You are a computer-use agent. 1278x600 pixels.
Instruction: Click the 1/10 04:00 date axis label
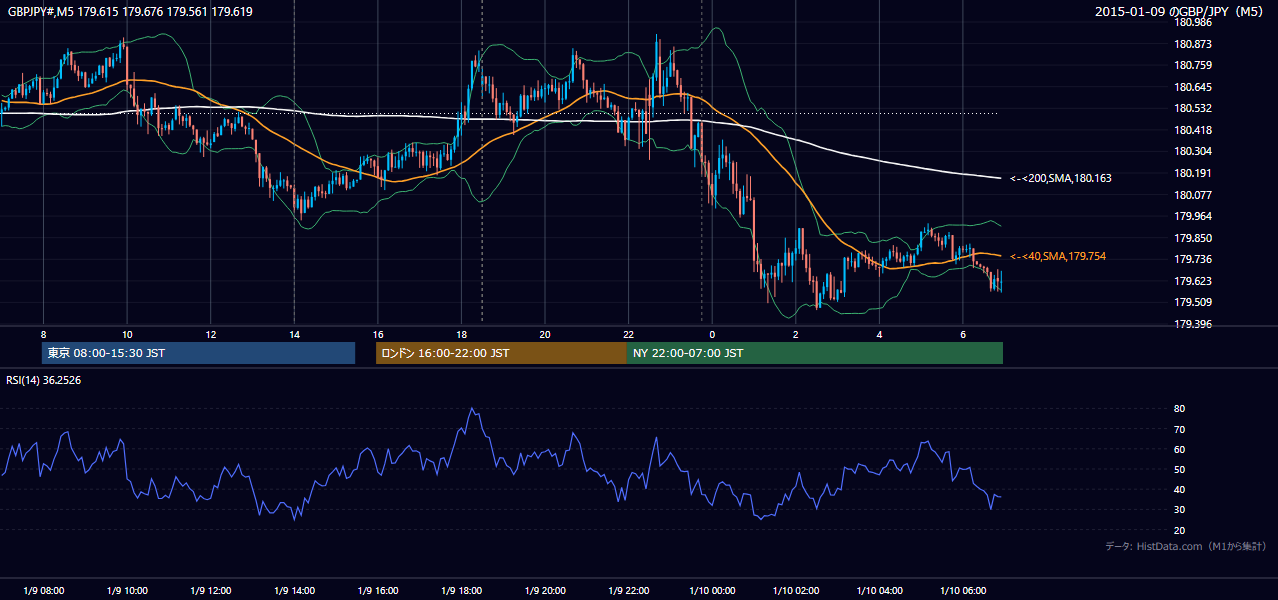879,591
